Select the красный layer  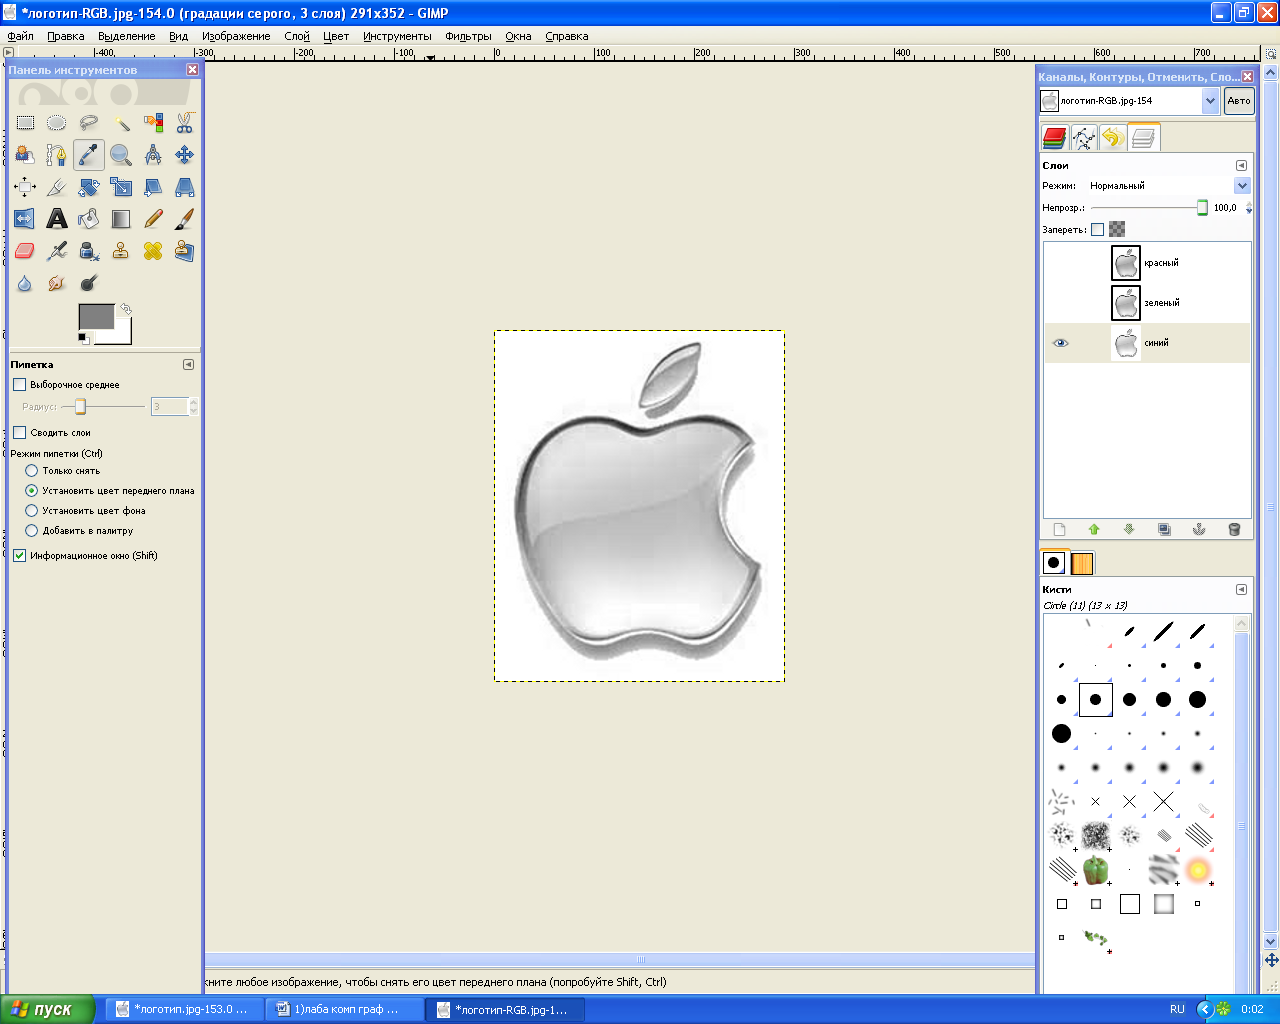coord(1147,263)
